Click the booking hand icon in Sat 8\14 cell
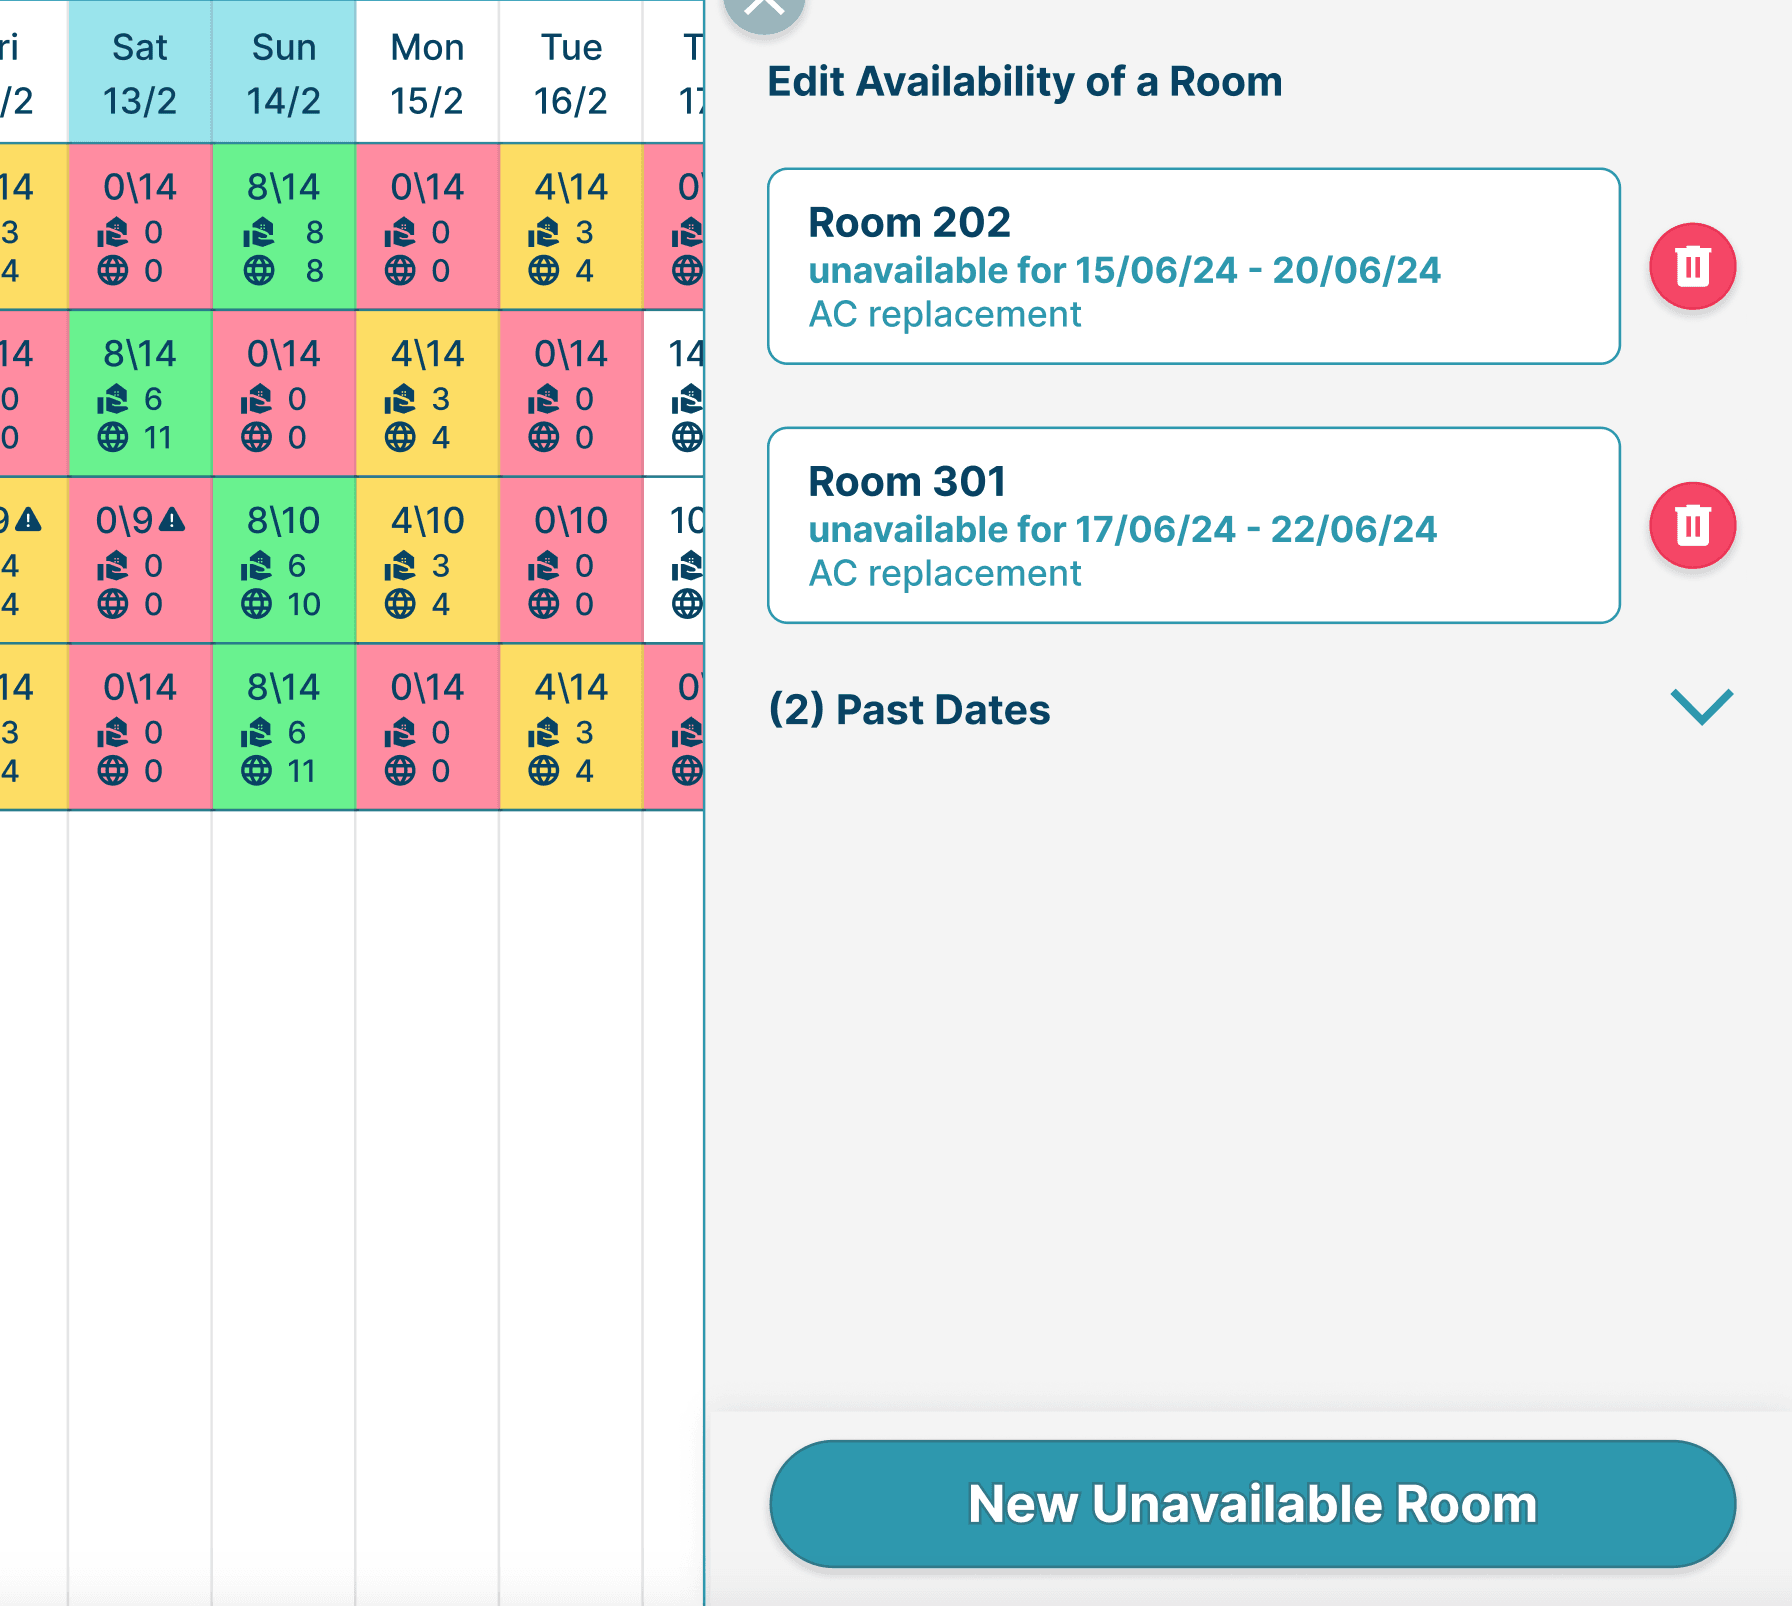This screenshot has width=1792, height=1606. 112,399
